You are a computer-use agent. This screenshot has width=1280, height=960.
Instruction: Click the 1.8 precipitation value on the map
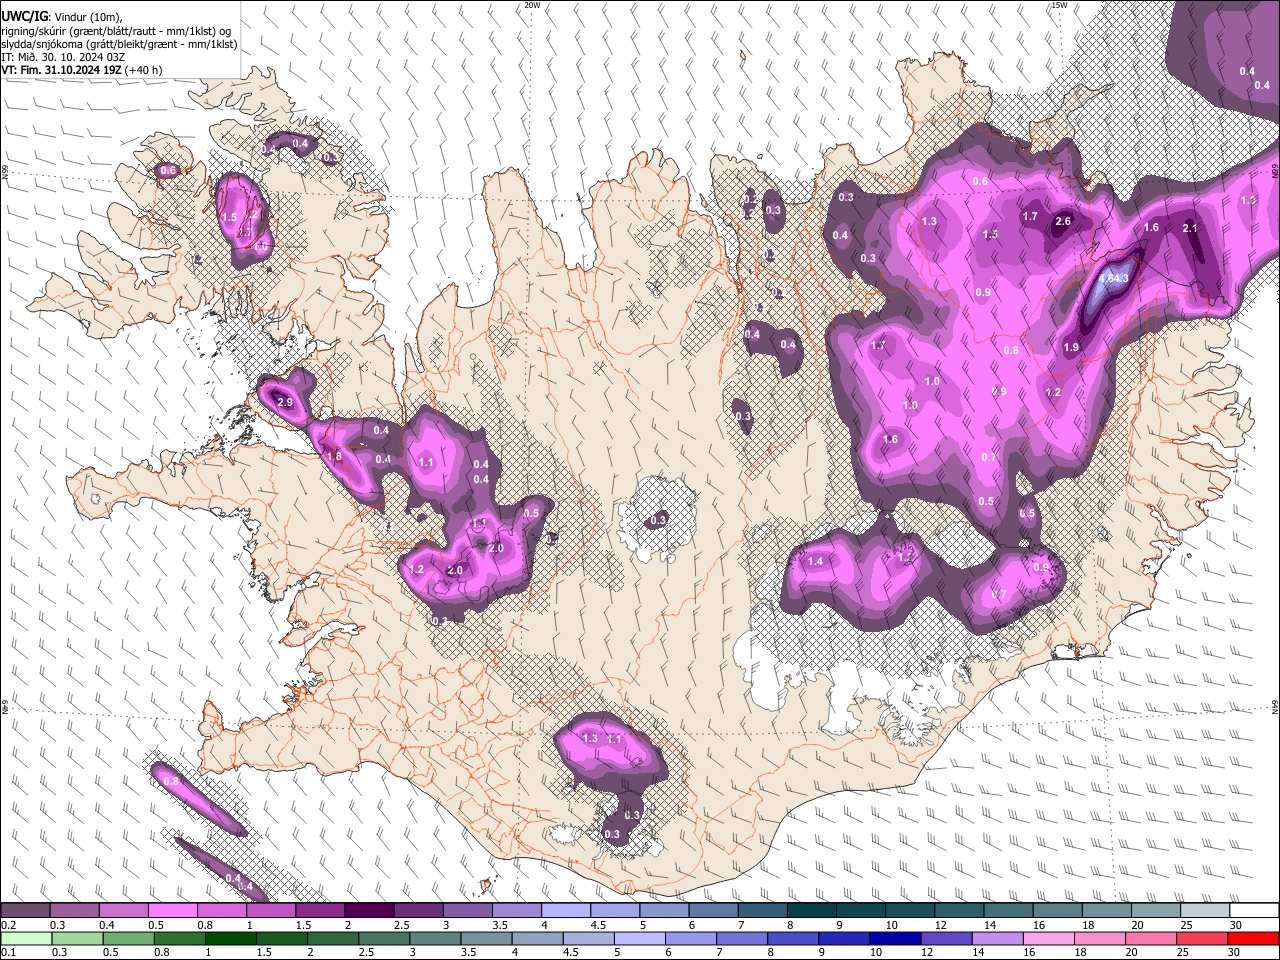pyautogui.click(x=334, y=457)
